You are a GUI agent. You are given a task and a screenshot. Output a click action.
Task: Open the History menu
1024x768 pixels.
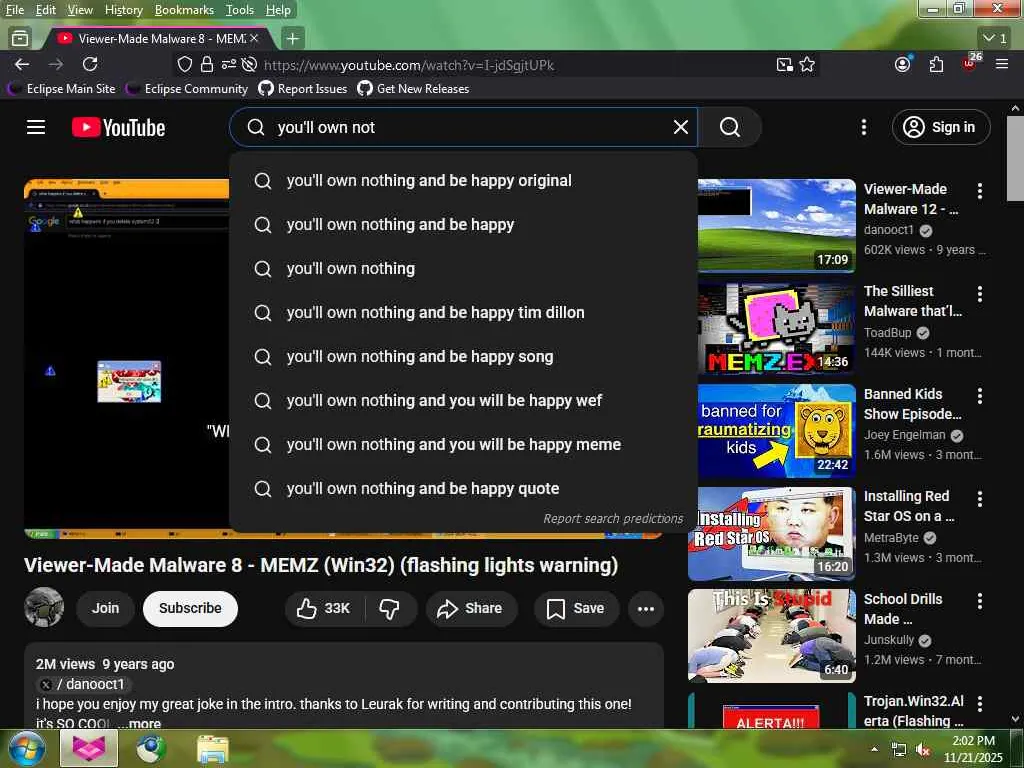coord(123,10)
